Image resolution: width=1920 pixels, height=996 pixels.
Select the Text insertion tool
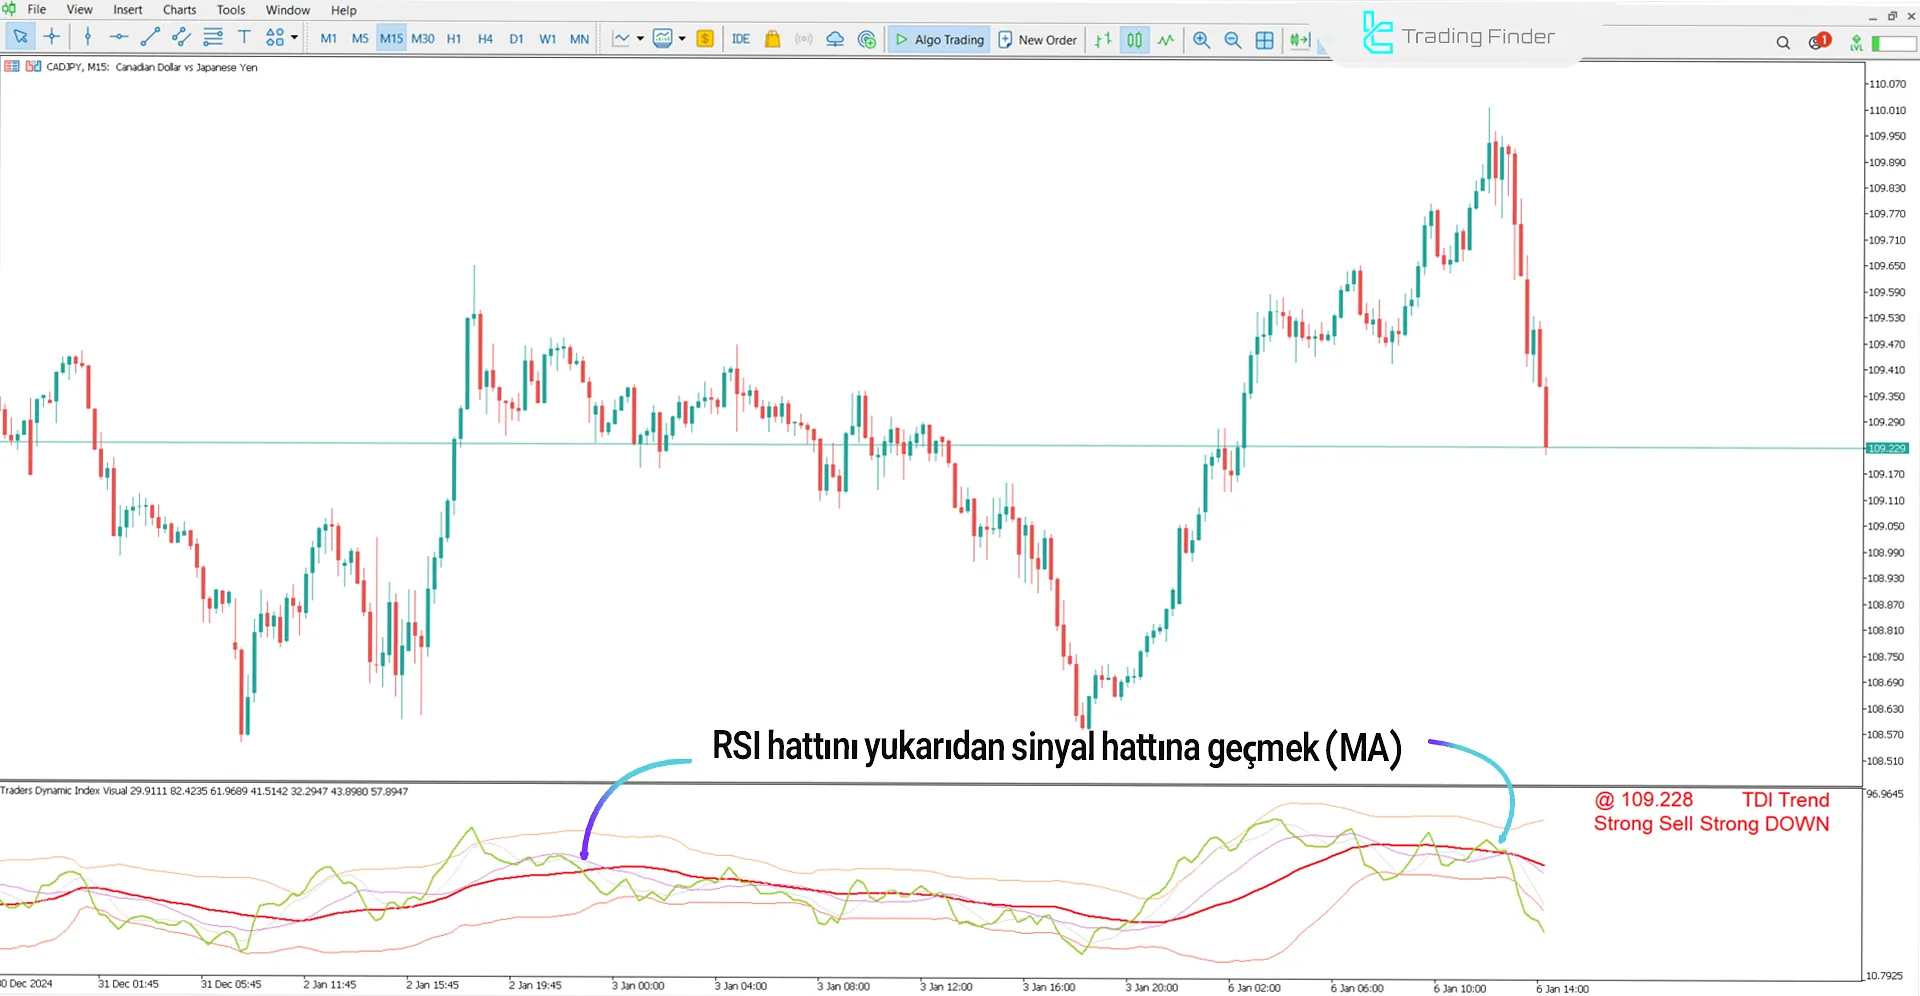244,38
